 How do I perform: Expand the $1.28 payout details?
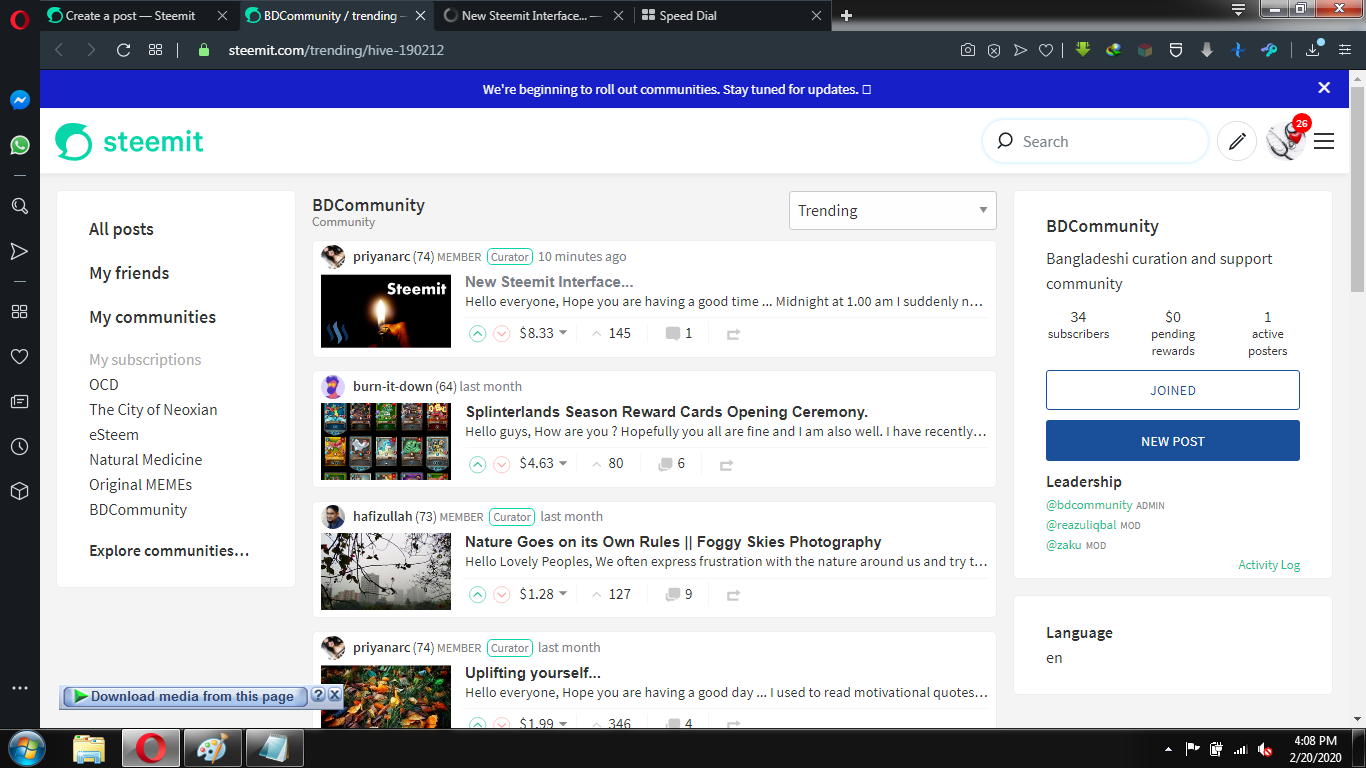[543, 594]
